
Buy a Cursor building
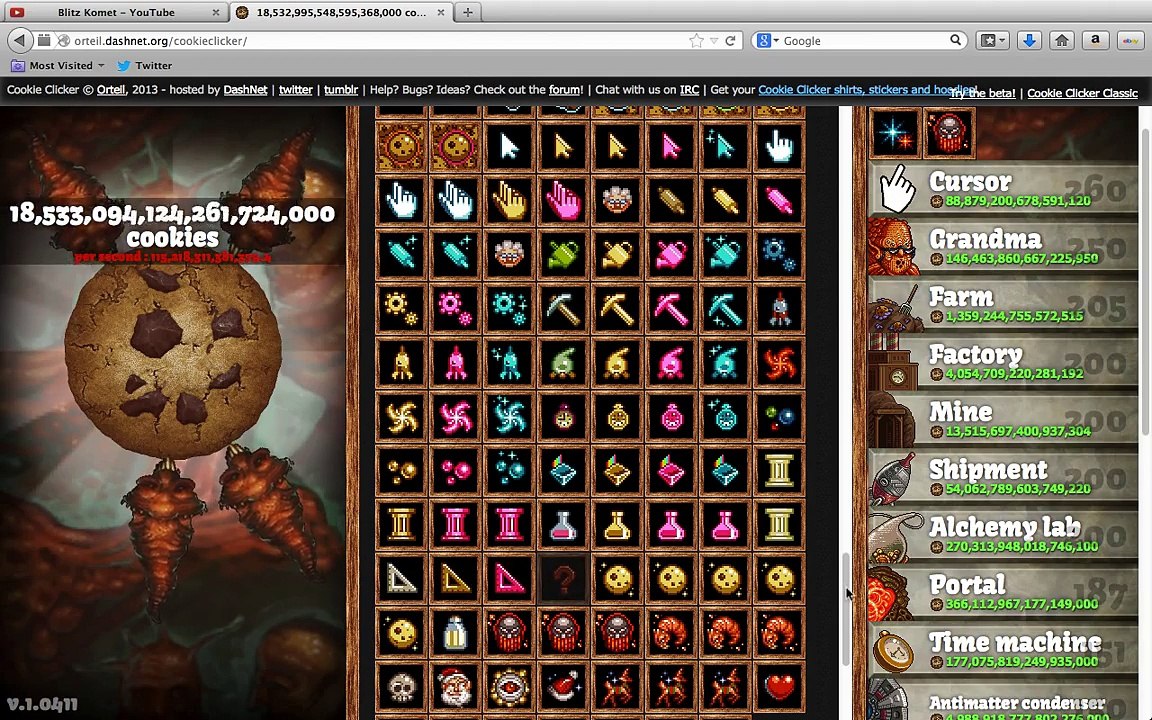point(1003,190)
